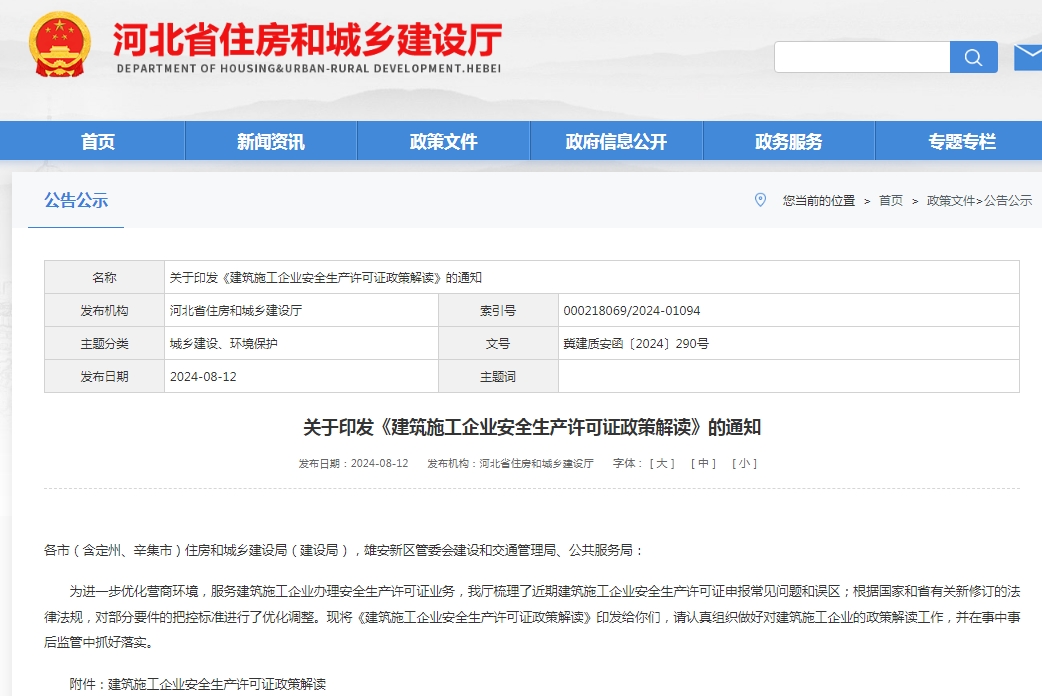Navigate to 政务服务 section
The height and width of the screenshot is (696, 1042).
pyautogui.click(x=788, y=141)
